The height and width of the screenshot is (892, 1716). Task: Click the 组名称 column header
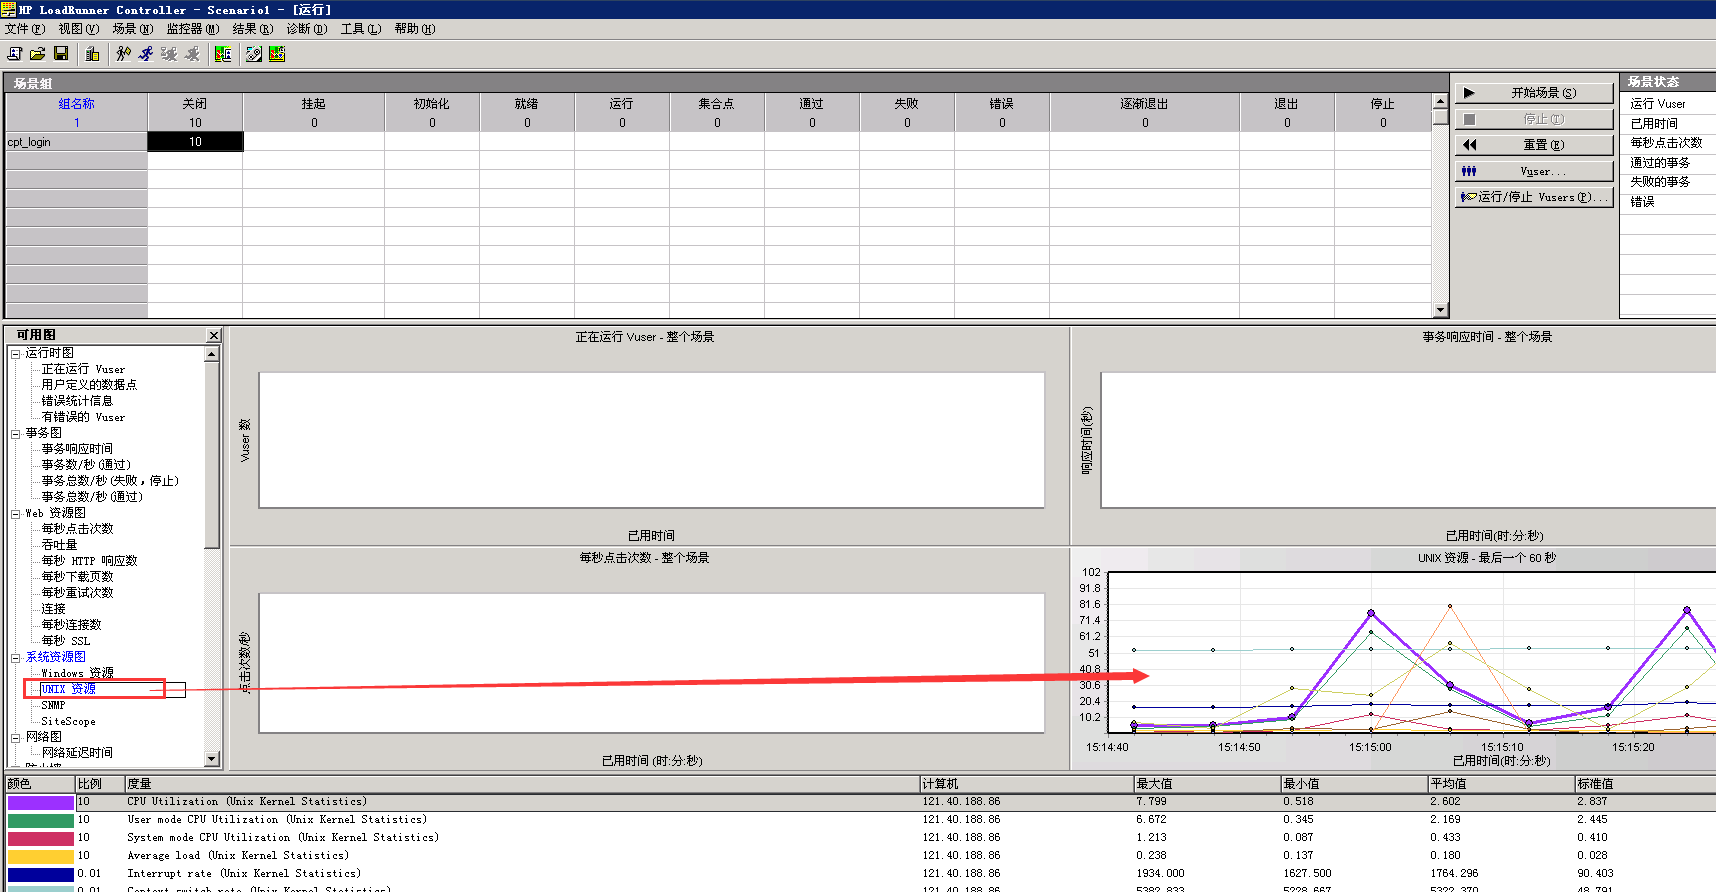click(76, 104)
